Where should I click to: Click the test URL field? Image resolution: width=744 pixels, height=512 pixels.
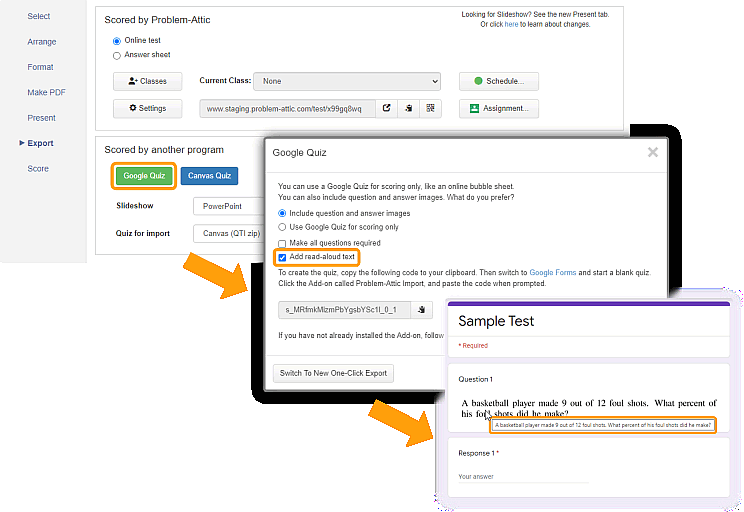click(288, 108)
